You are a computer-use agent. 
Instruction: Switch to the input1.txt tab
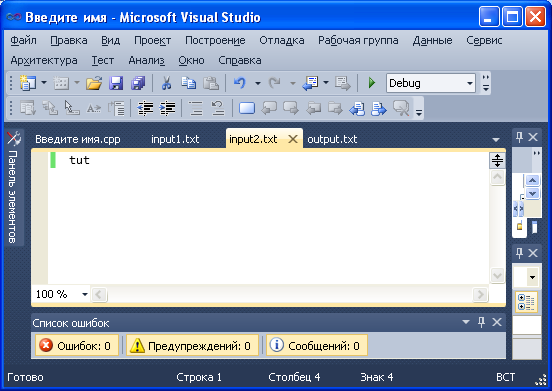click(175, 139)
